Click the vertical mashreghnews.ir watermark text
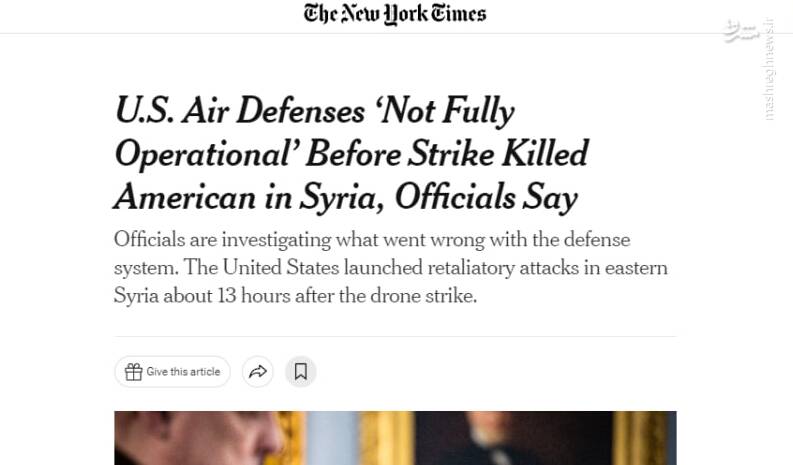Screen dimensions: 793x465 coord(769,68)
